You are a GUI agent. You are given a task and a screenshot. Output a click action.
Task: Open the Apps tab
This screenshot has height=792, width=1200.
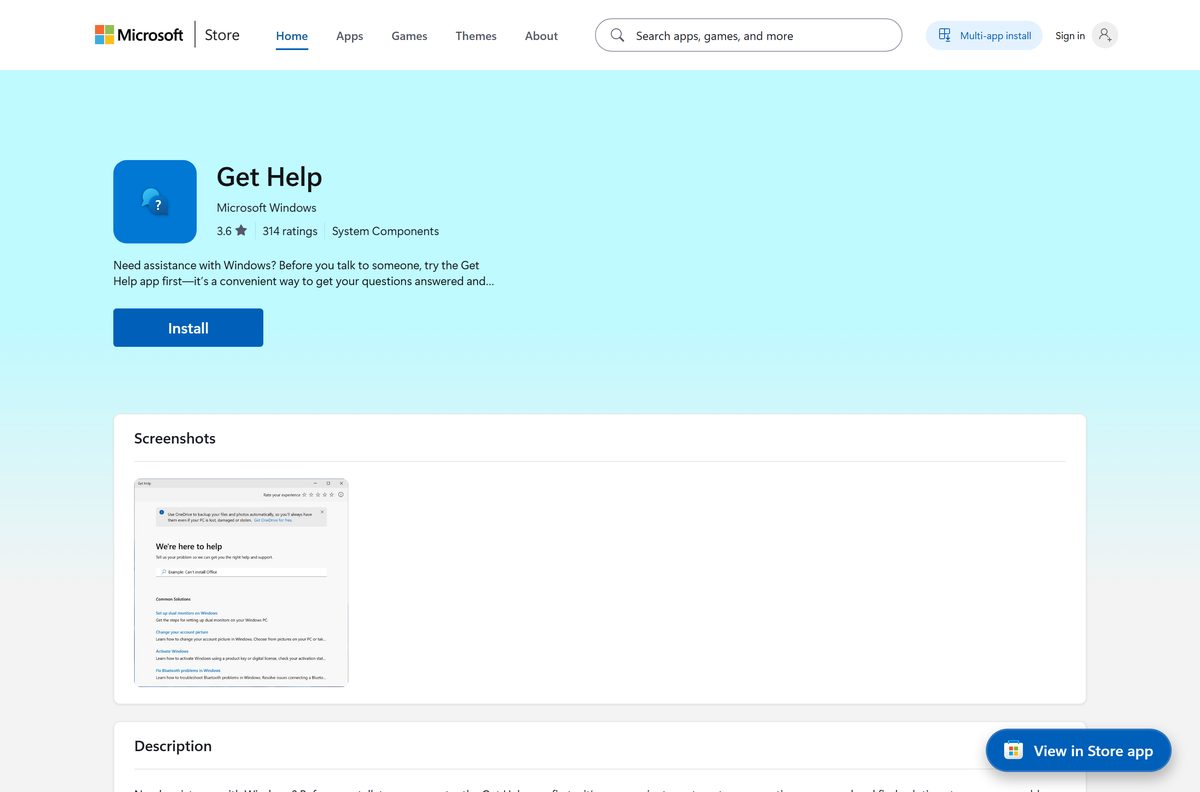[350, 36]
